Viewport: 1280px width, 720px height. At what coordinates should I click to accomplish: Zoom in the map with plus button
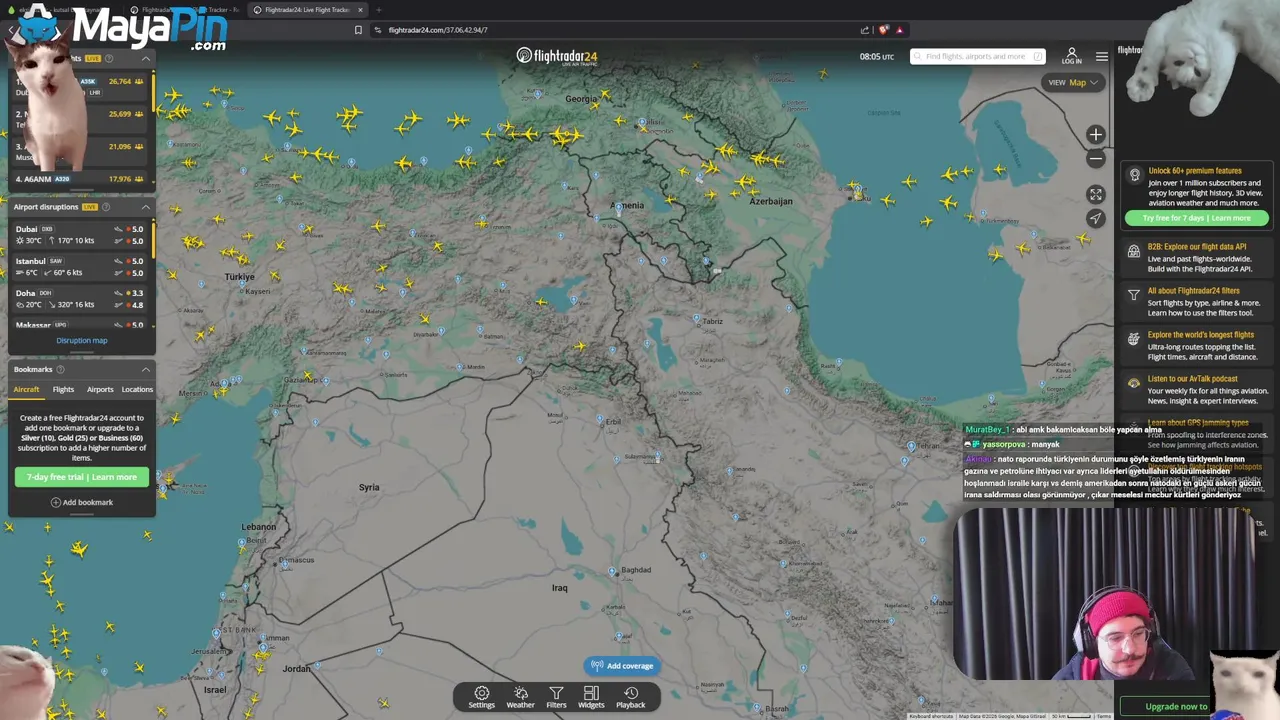(x=1096, y=134)
